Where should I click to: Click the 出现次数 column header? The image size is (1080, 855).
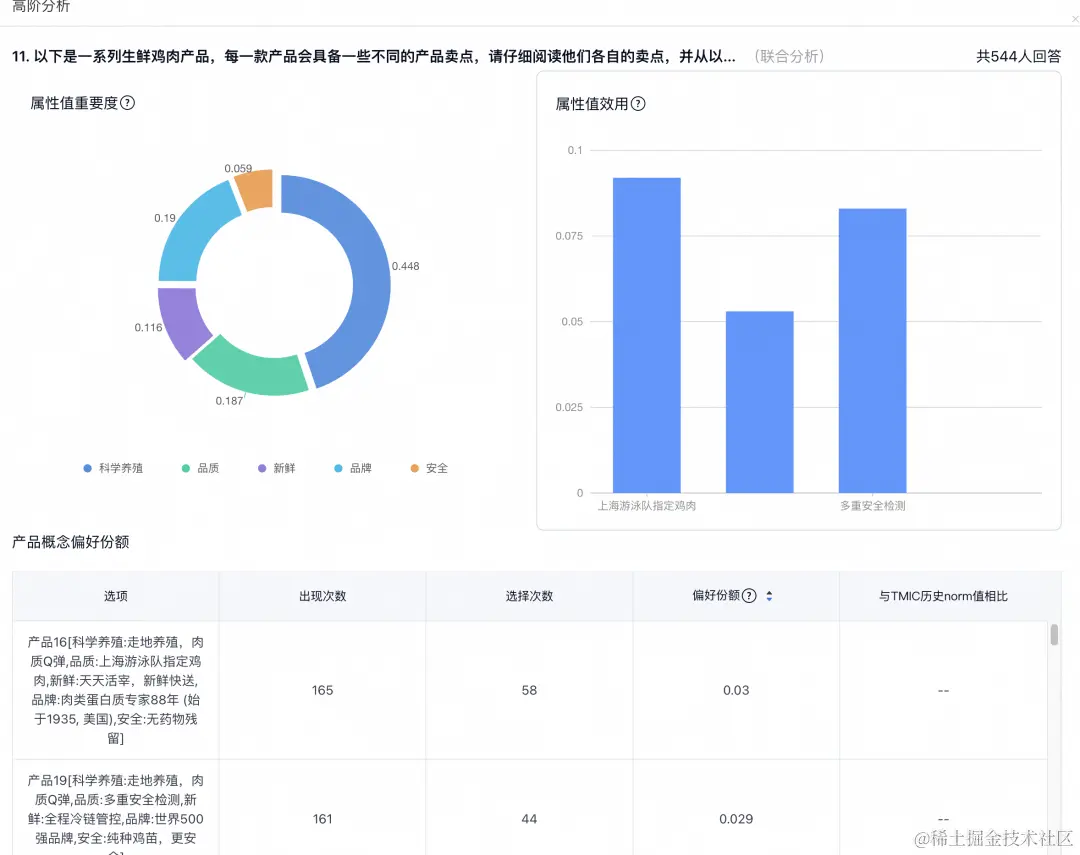322,596
